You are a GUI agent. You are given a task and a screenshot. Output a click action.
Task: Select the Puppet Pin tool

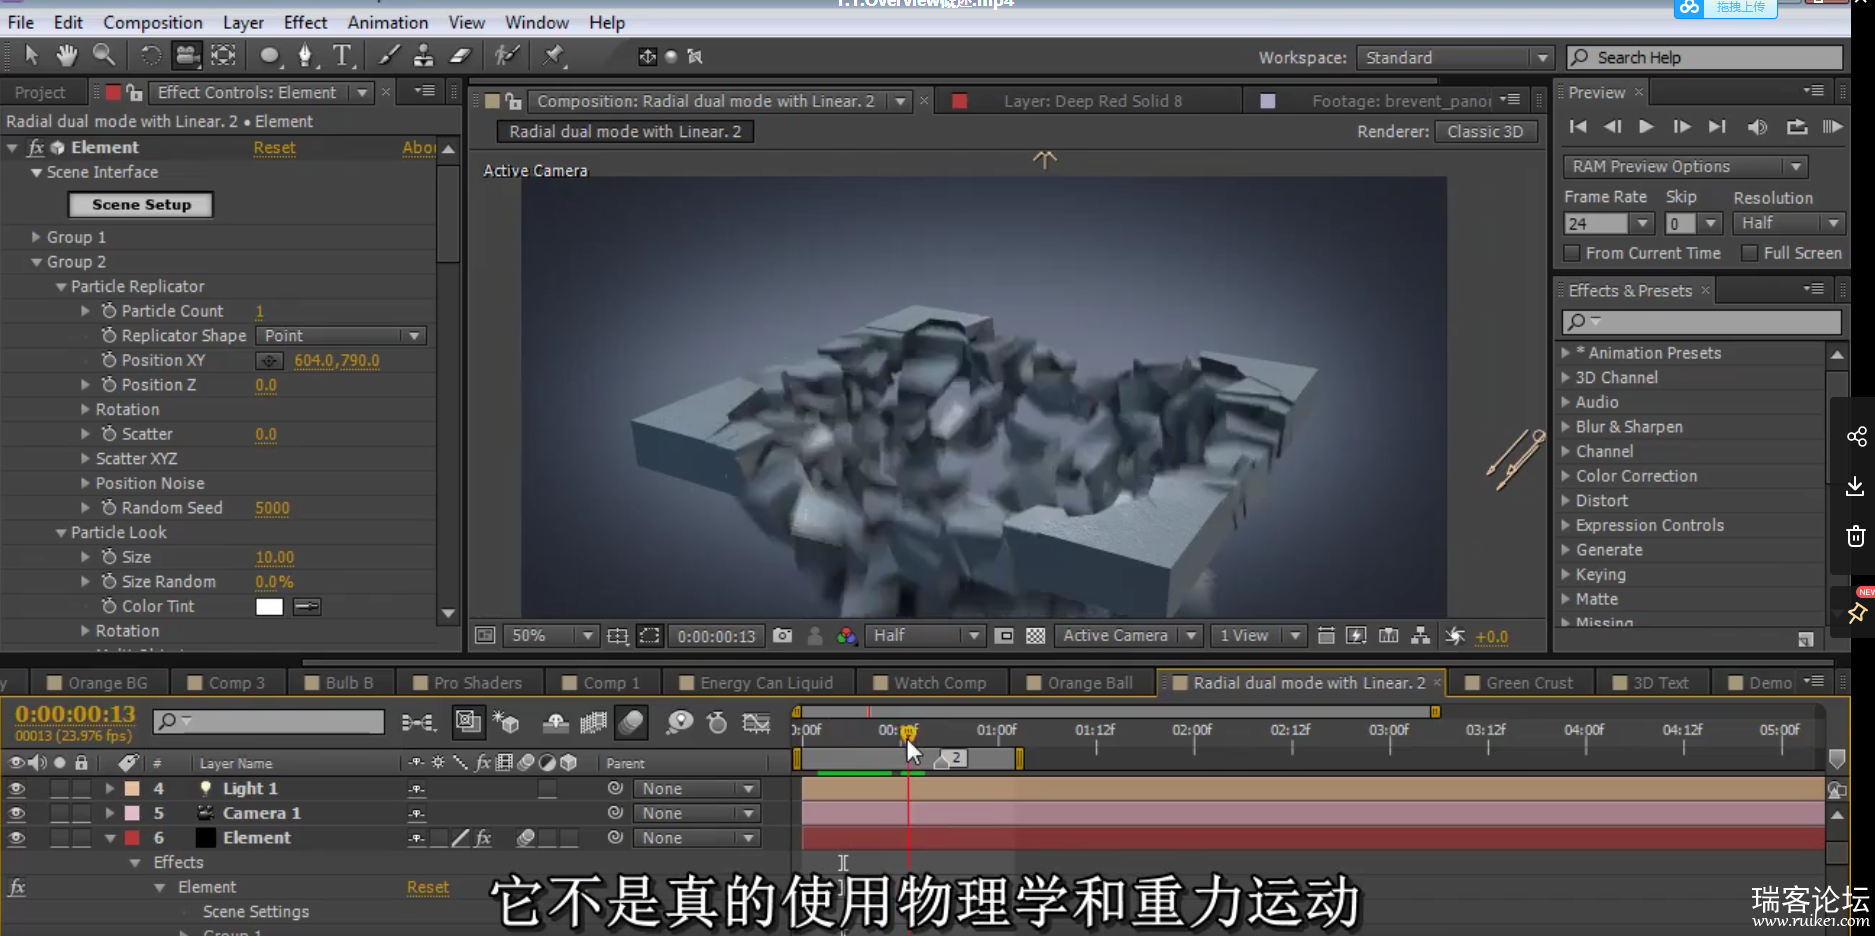tap(553, 56)
